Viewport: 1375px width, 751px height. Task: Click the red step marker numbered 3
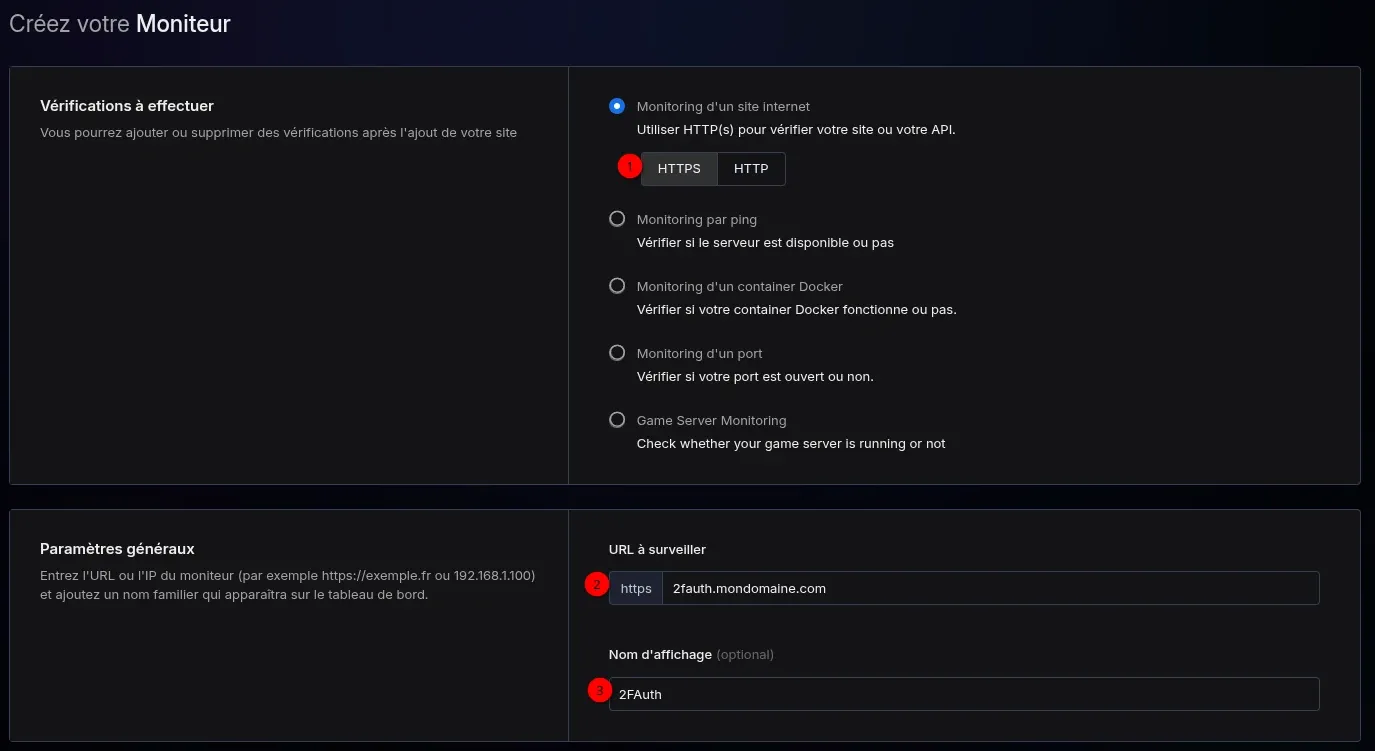click(599, 691)
